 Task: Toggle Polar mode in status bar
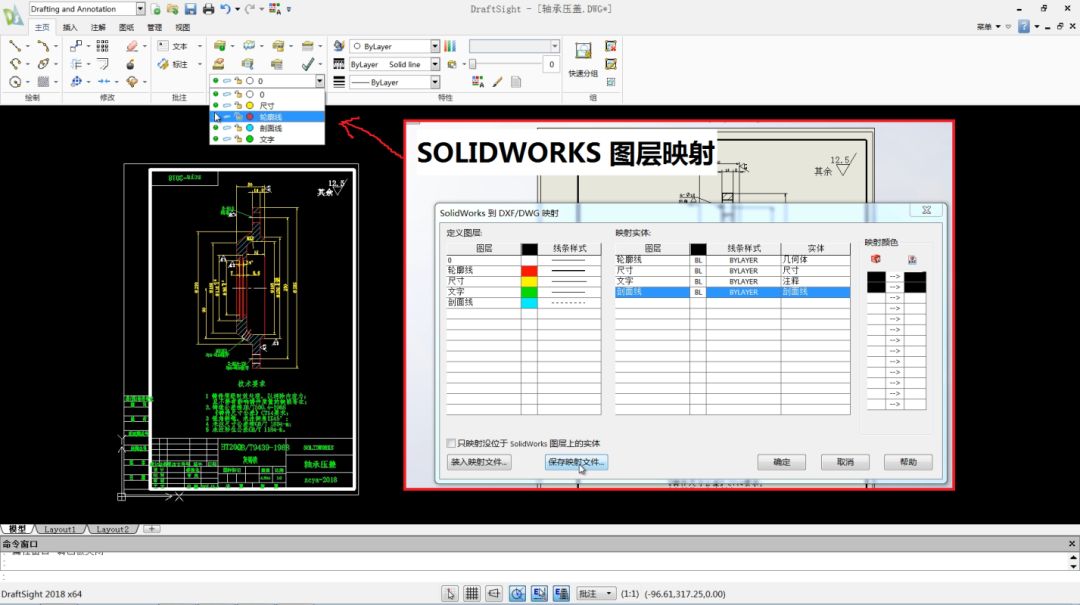(x=517, y=593)
